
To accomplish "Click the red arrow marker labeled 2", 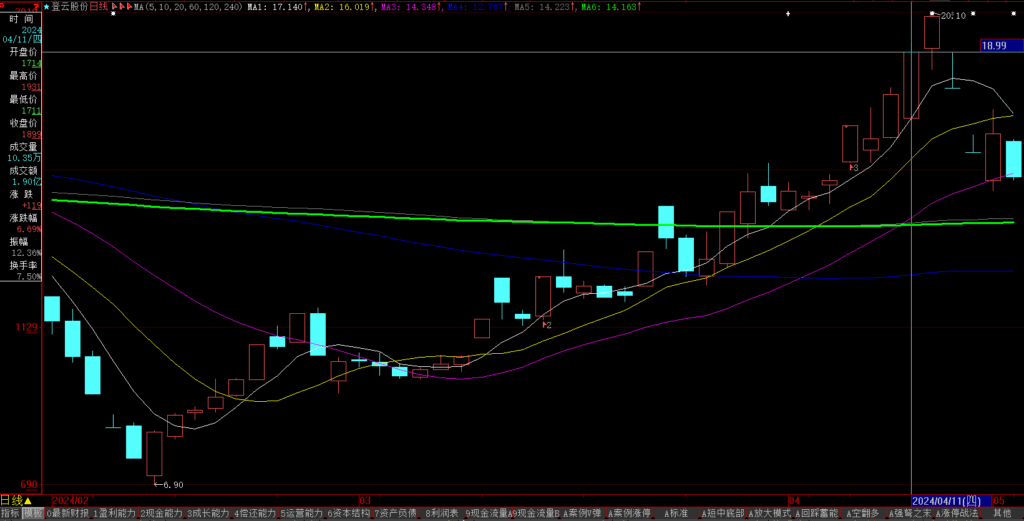I will pyautogui.click(x=547, y=325).
